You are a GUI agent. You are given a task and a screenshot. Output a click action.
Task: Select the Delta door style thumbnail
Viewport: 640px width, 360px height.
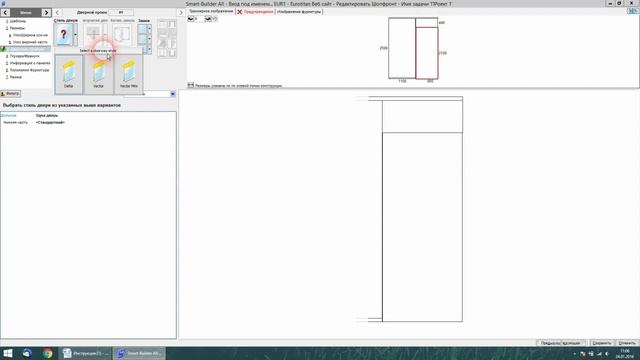pyautogui.click(x=69, y=74)
